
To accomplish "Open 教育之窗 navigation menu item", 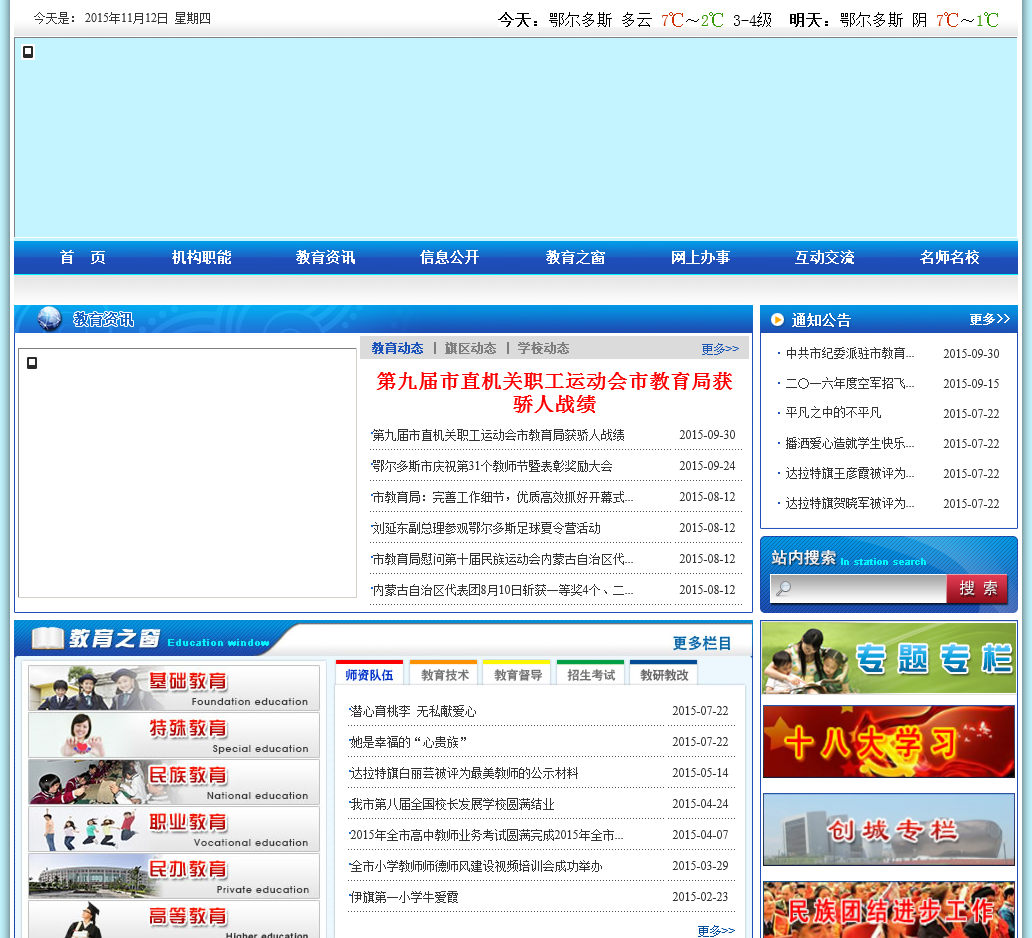I will pyautogui.click(x=575, y=257).
